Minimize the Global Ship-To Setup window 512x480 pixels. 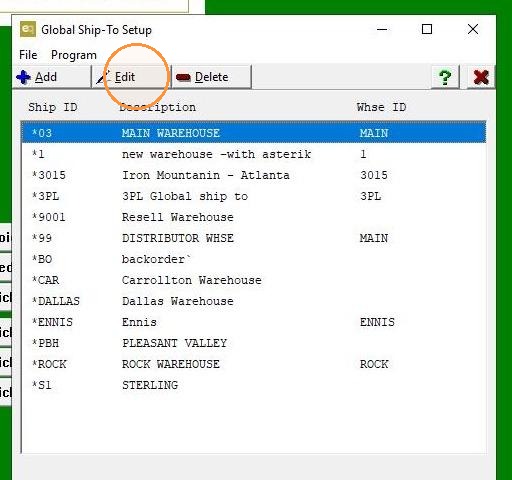tap(382, 29)
